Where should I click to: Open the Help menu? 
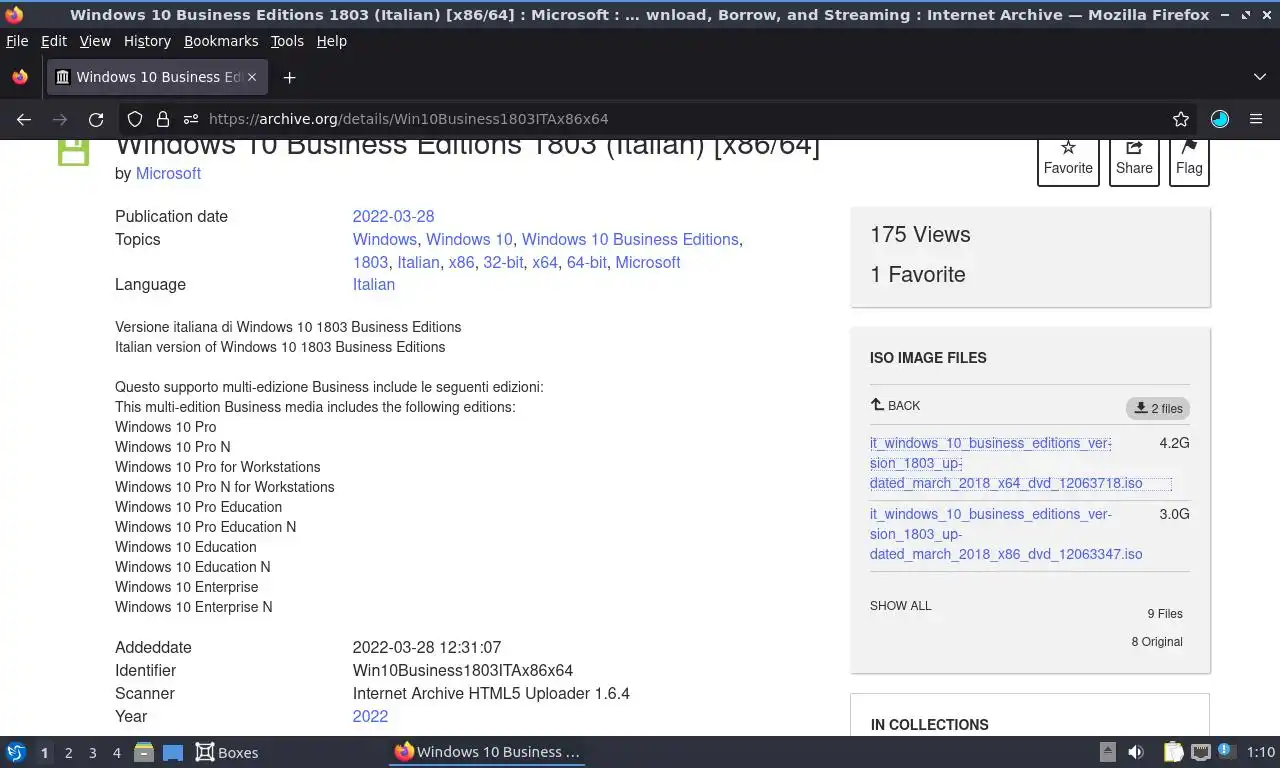[x=332, y=41]
